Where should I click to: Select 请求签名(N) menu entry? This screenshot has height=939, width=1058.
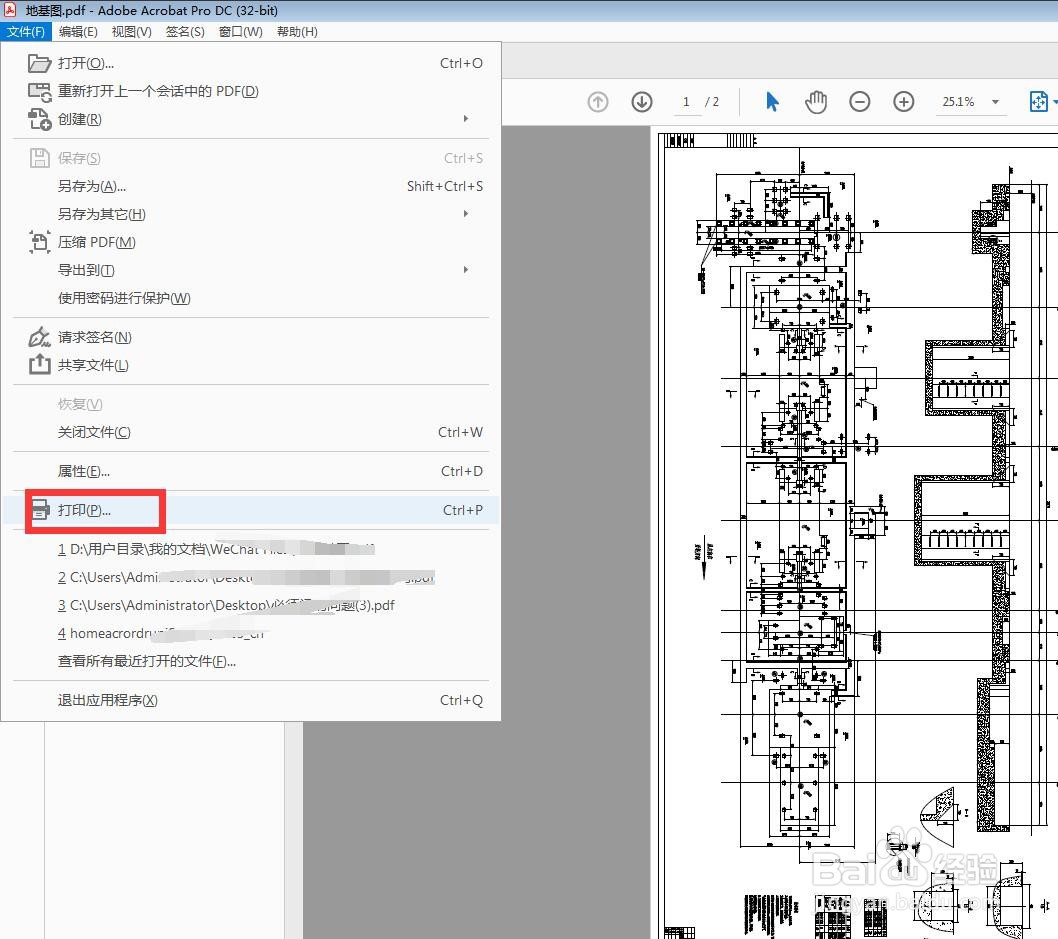coord(250,337)
